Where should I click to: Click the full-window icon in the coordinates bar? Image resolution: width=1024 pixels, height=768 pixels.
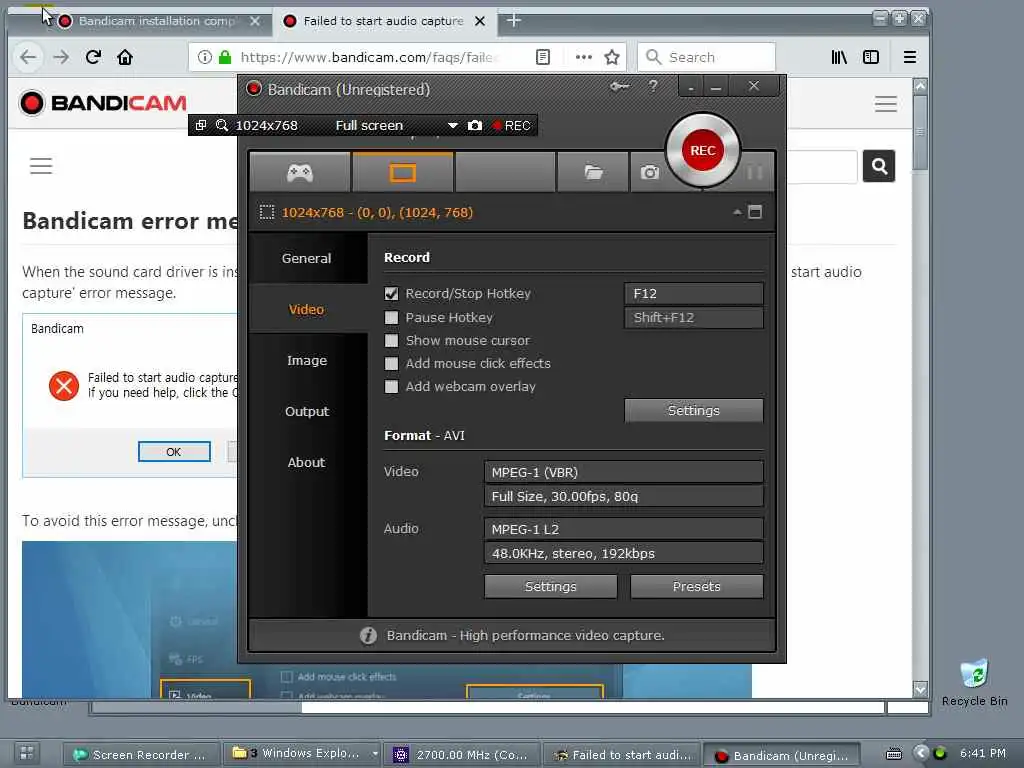pyautogui.click(x=755, y=212)
